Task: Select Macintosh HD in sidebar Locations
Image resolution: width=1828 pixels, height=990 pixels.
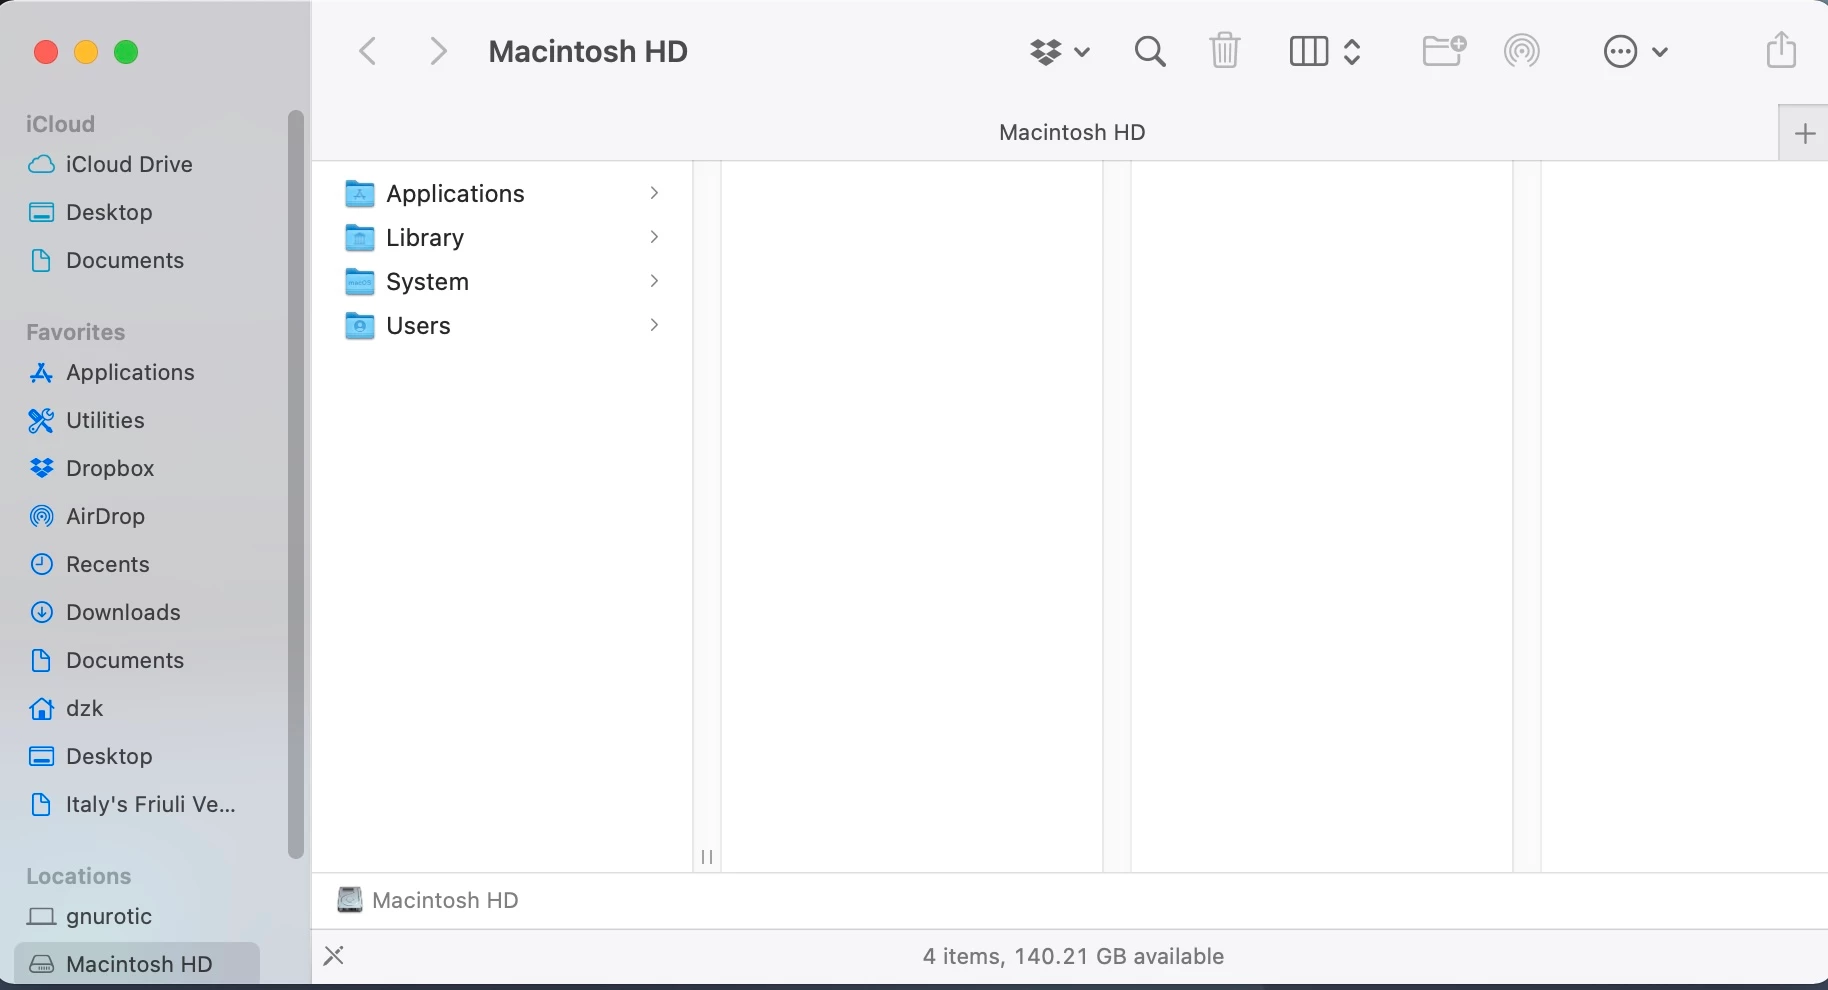Action: pyautogui.click(x=137, y=964)
